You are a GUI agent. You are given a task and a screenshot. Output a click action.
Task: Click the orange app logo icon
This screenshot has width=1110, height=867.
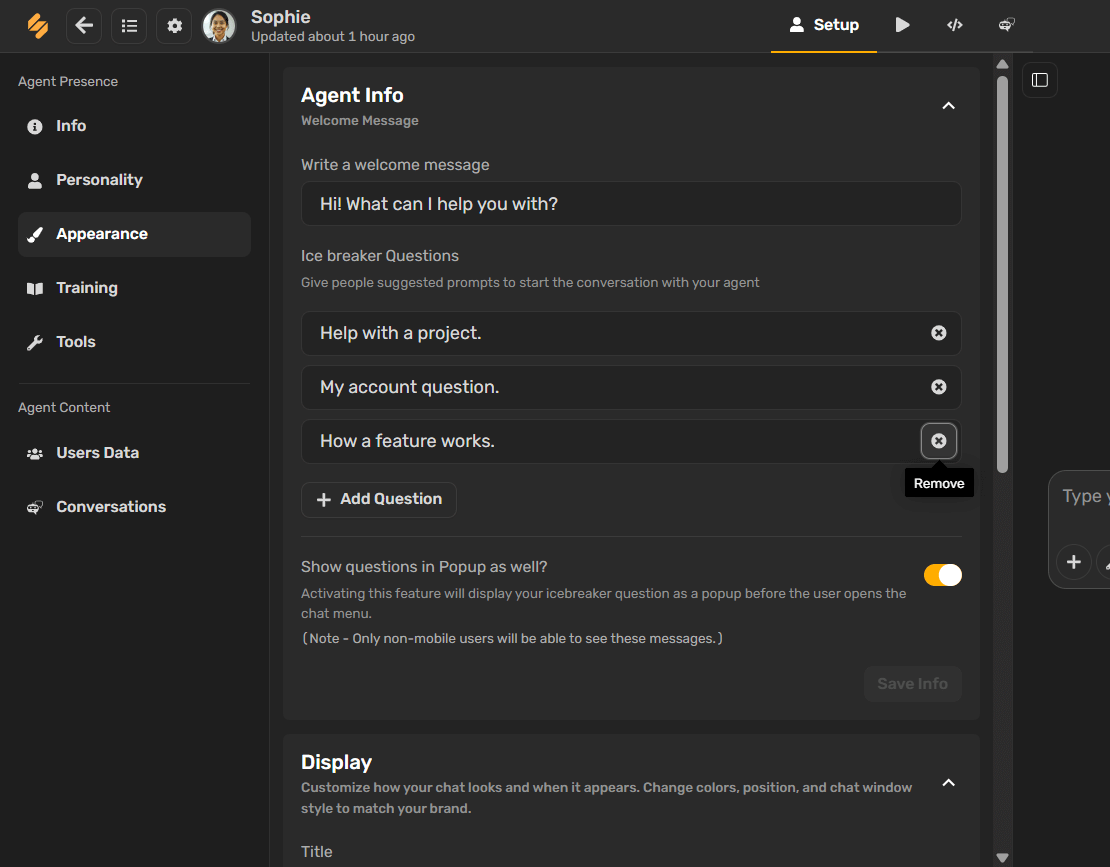38,26
